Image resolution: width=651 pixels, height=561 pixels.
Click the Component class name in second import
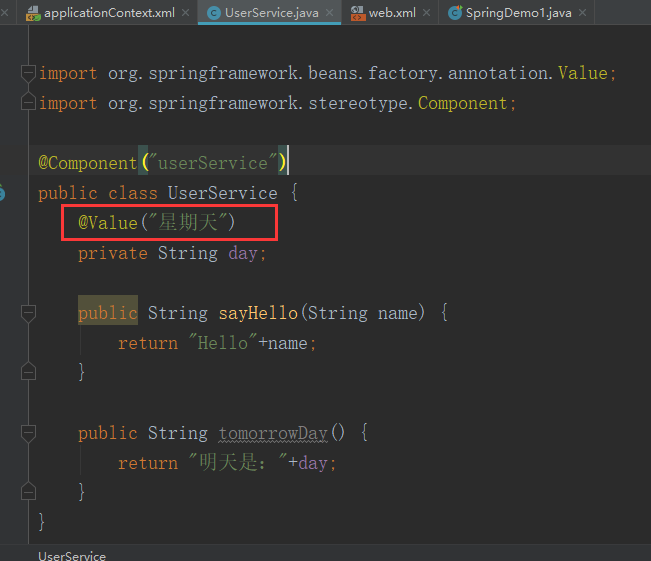pyautogui.click(x=463, y=103)
